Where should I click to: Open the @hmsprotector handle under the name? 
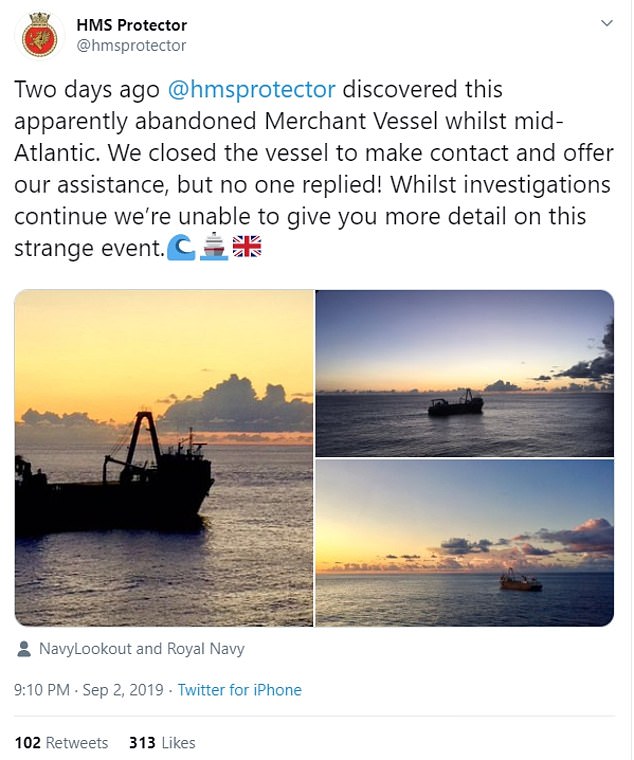pyautogui.click(x=131, y=45)
